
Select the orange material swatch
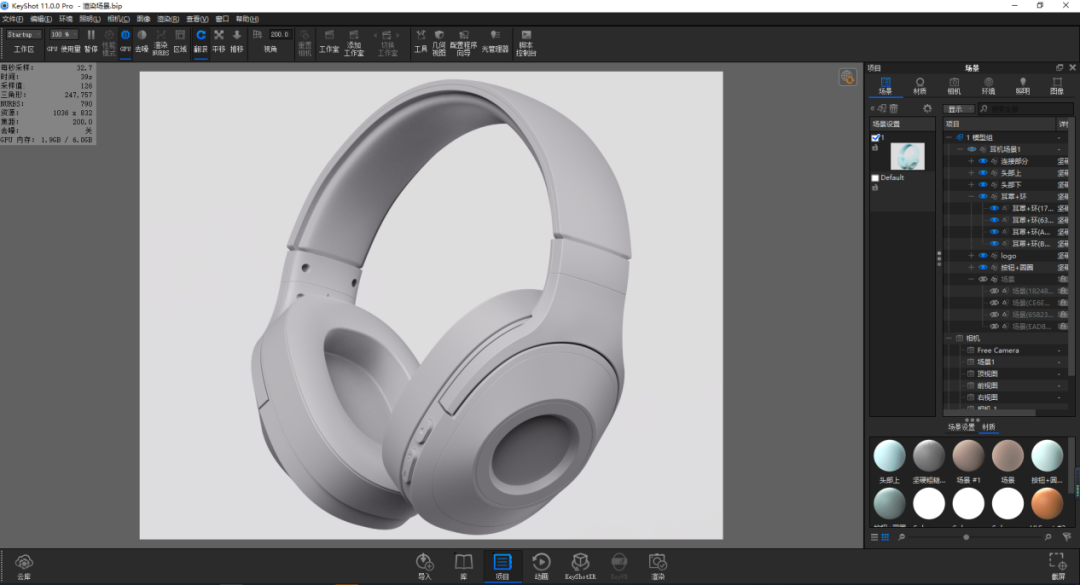tap(1047, 504)
